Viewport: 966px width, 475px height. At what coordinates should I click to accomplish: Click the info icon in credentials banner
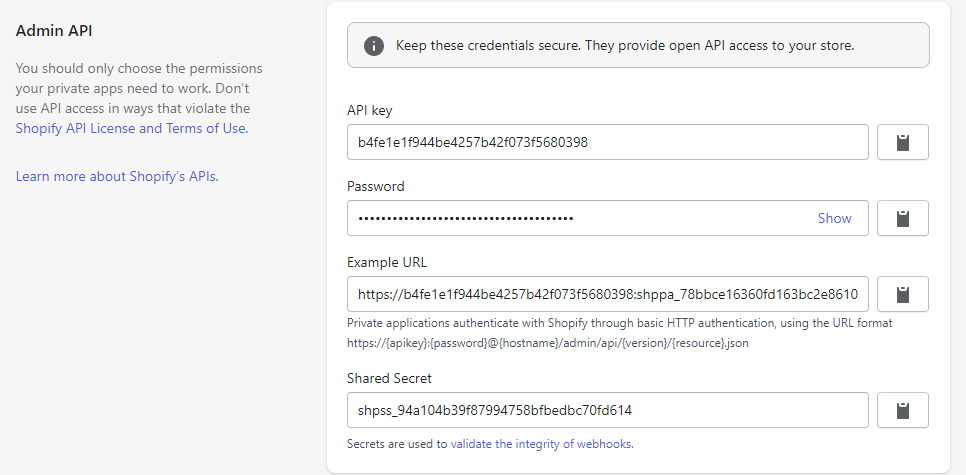pos(374,46)
